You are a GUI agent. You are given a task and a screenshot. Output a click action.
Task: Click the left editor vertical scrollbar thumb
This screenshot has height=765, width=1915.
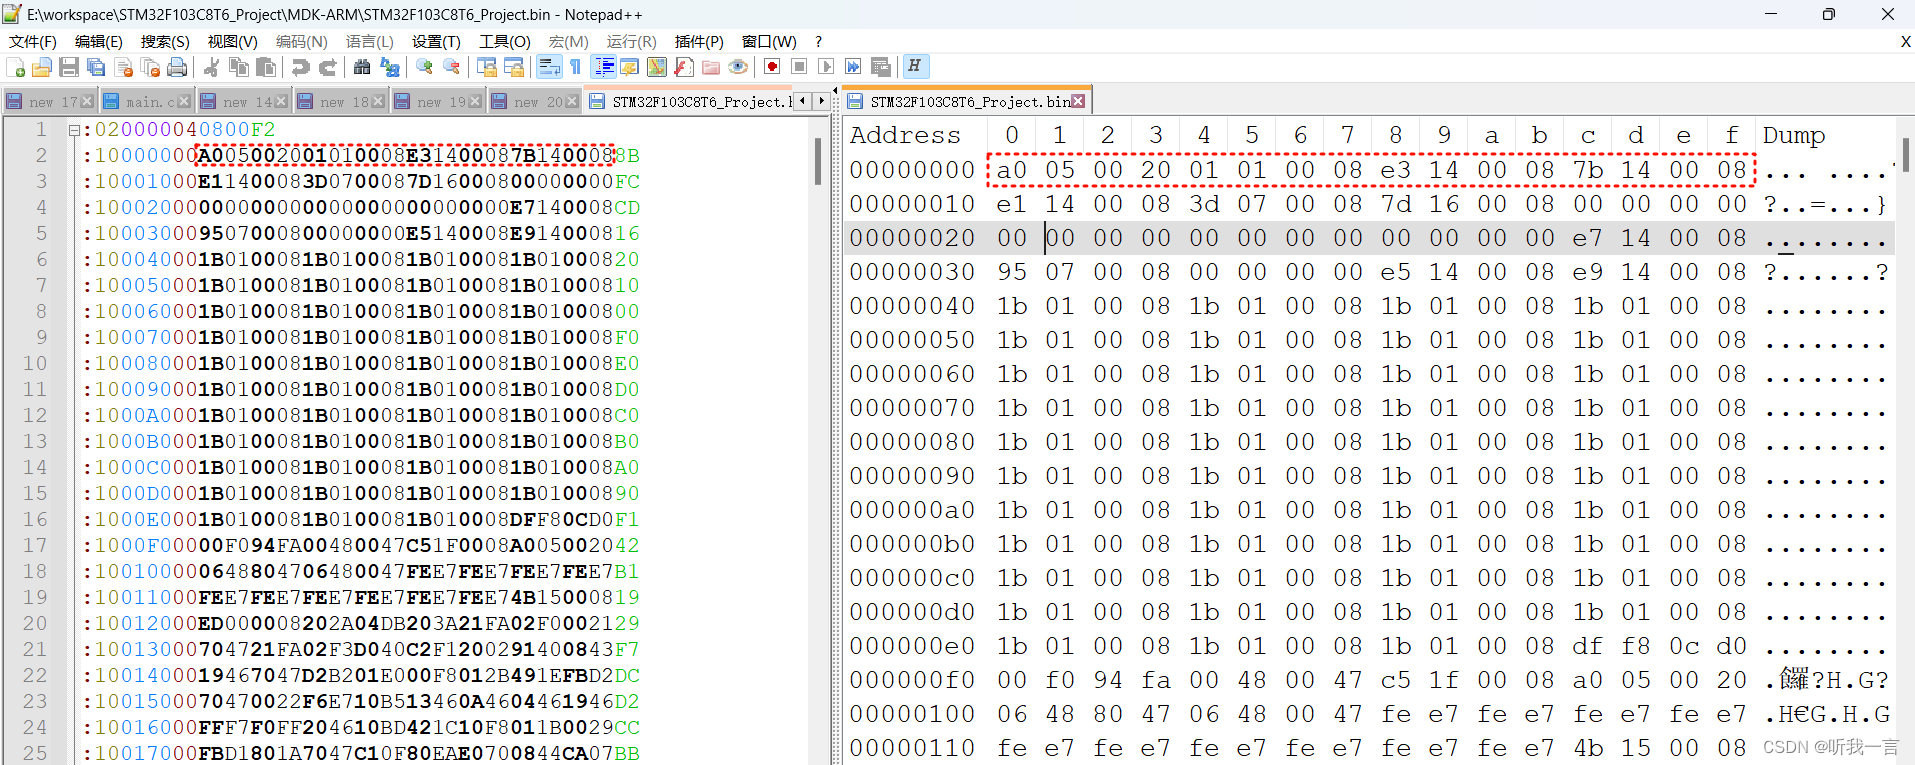pyautogui.click(x=817, y=161)
